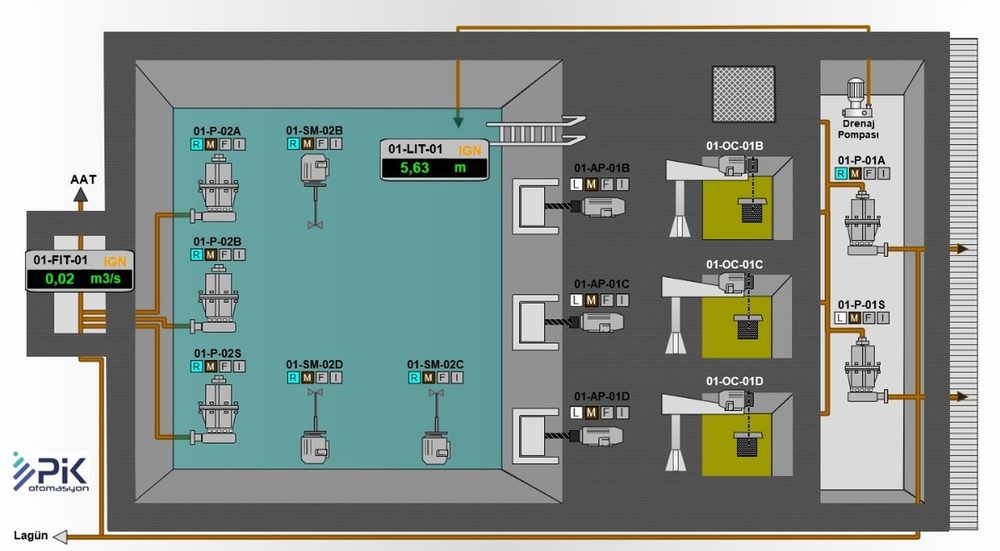Select the 01-P-02B pump icon

[x=217, y=300]
